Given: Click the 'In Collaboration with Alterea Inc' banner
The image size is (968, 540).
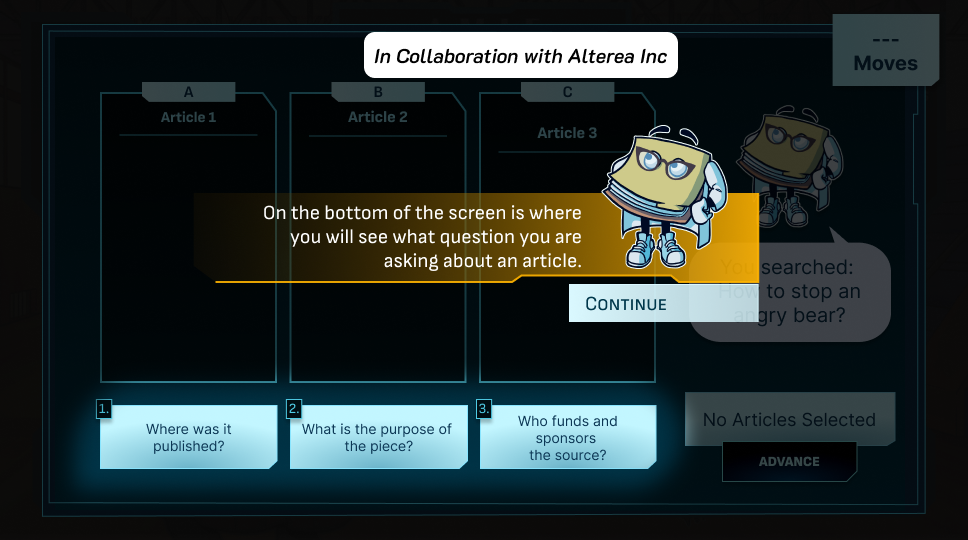Looking at the screenshot, I should coord(520,57).
